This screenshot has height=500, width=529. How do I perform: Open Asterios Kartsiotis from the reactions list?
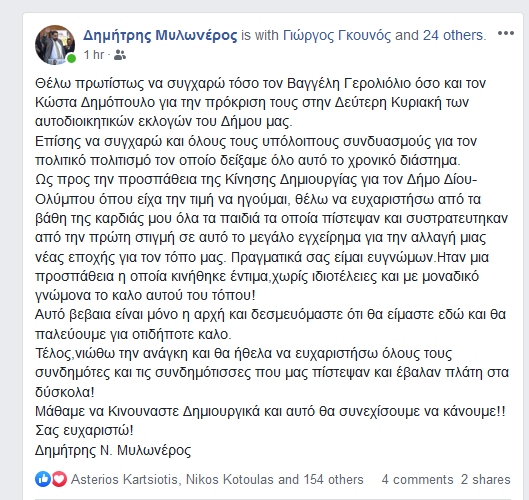click(124, 479)
